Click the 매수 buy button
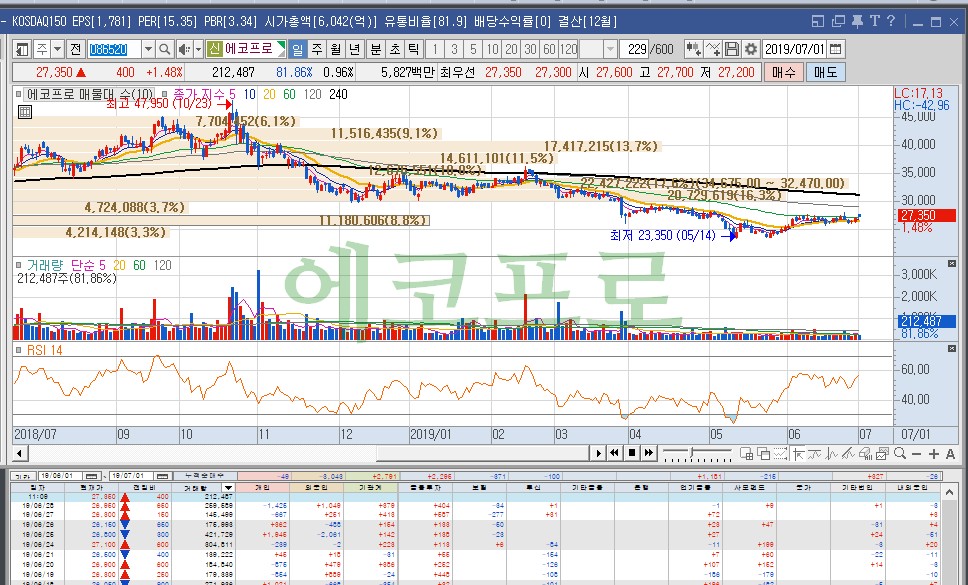This screenshot has height=585, width=968. [x=783, y=72]
